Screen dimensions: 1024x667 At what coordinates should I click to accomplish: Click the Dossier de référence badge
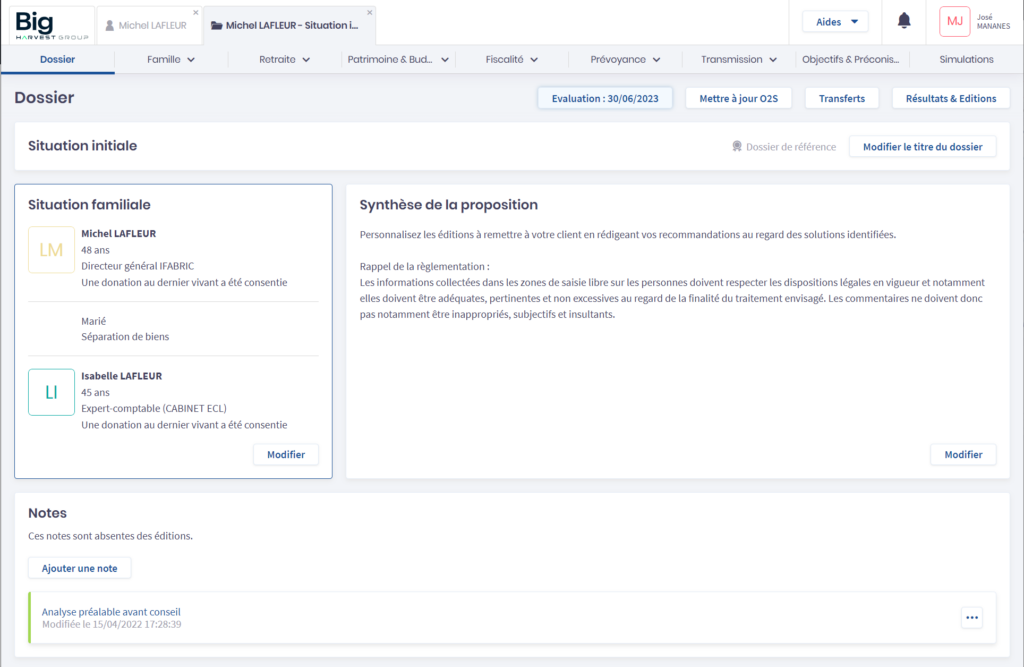[783, 147]
